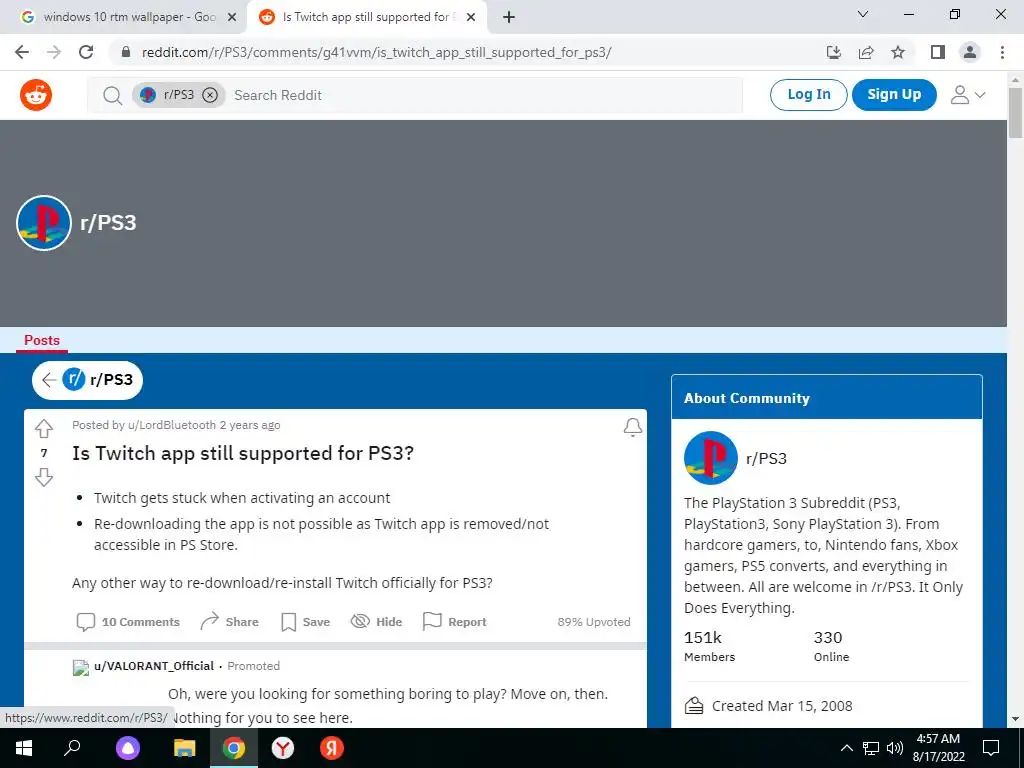
Task: Open Yandex Browser Y taskbar icon
Action: click(283, 748)
